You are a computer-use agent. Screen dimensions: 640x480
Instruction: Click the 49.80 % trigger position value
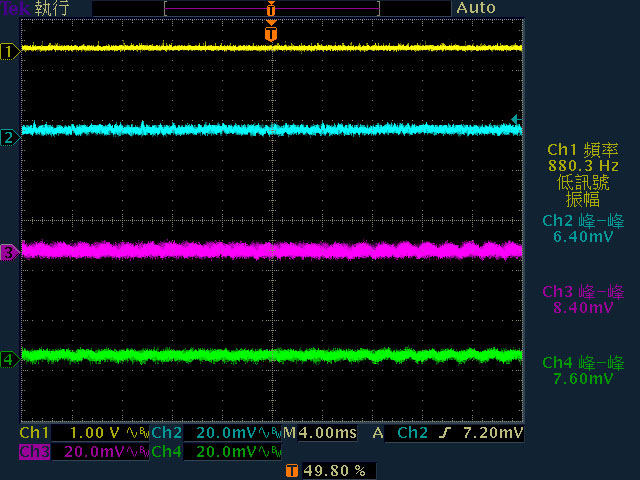pos(335,471)
